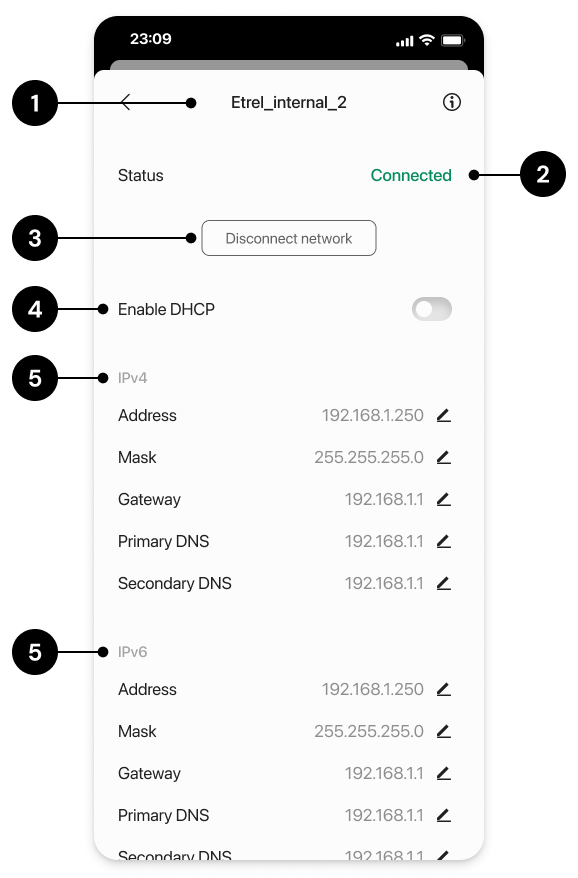Select the IPv4 address value 192.168.1.250
Screen dimensions: 578x878
click(x=372, y=415)
